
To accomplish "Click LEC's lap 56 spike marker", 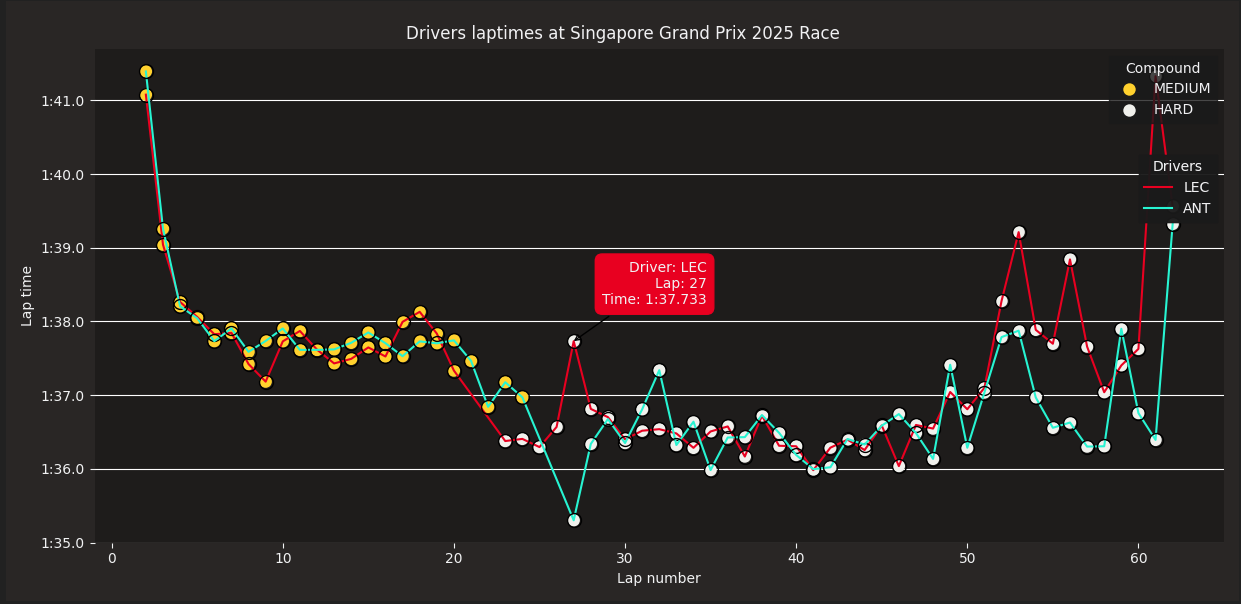I will click(x=1070, y=259).
